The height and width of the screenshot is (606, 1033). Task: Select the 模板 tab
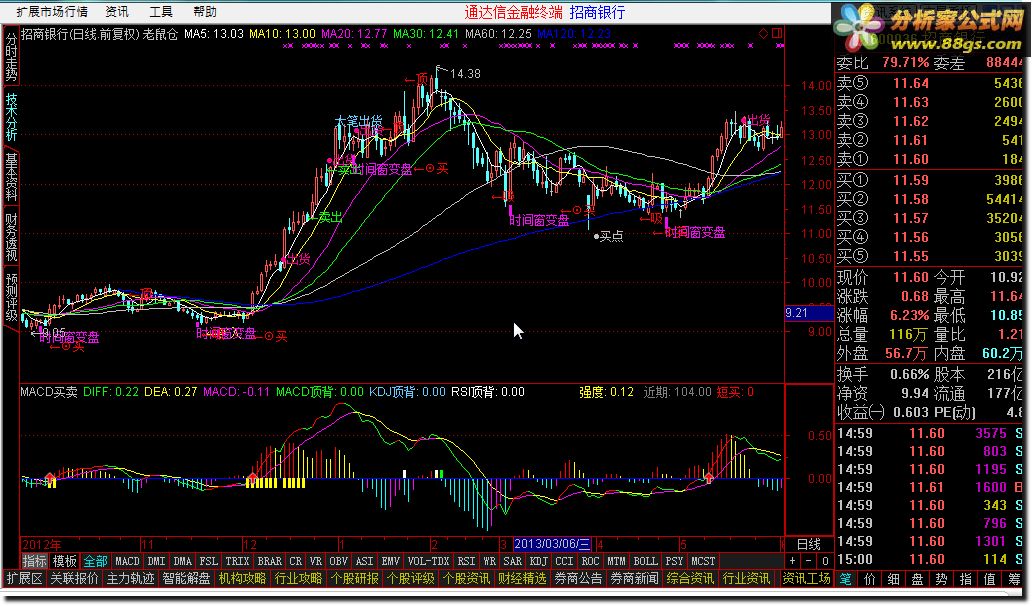(x=65, y=561)
